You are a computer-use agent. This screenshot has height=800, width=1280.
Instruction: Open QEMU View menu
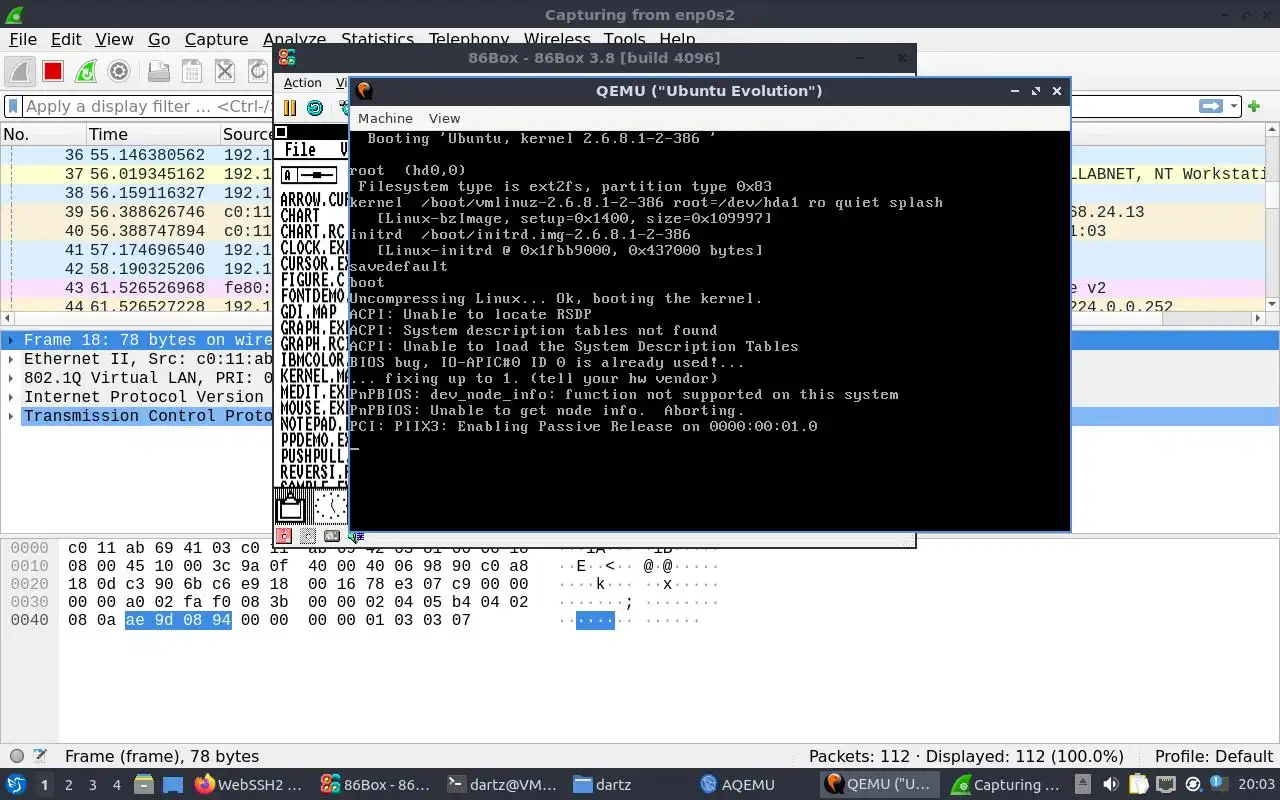coord(444,118)
